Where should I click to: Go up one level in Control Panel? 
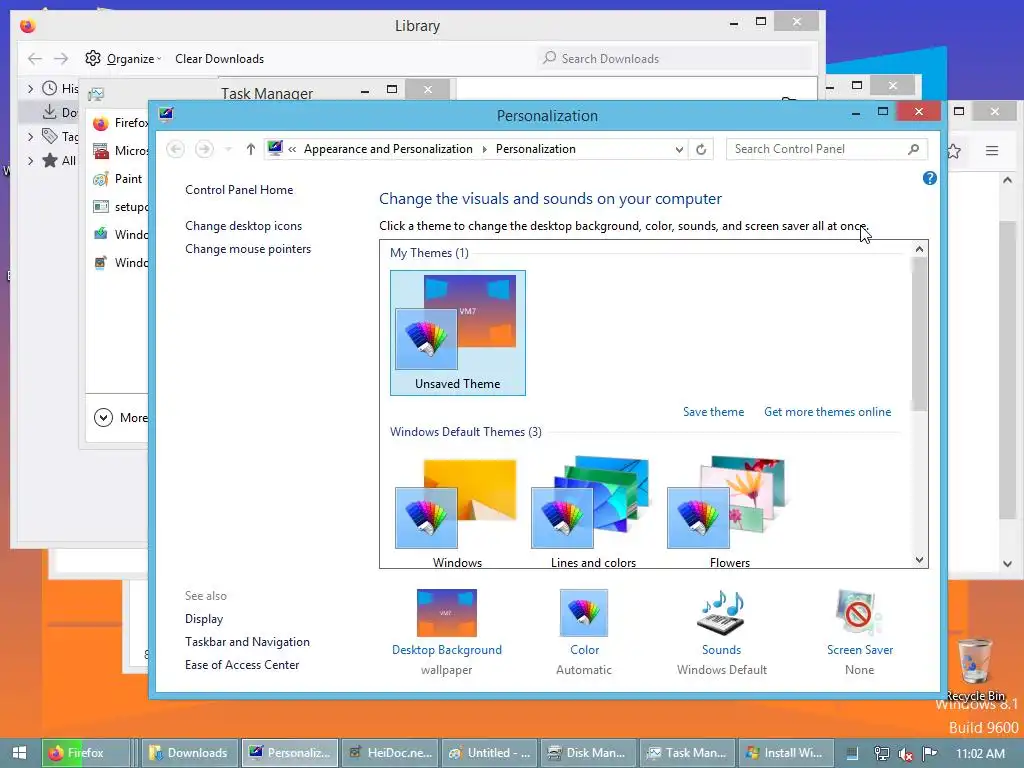[x=251, y=150]
